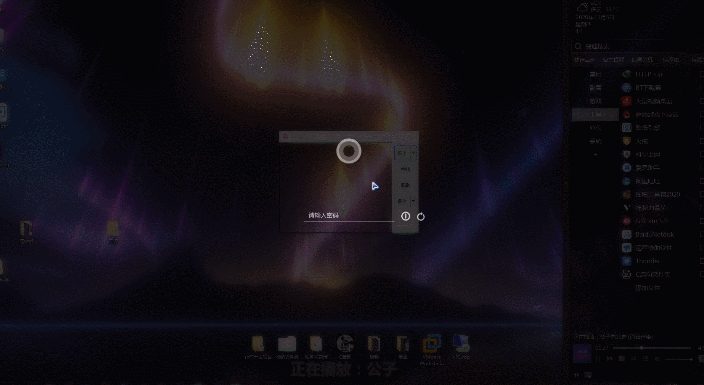This screenshot has height=385, width=704.
Task: Tick the checkbox on the 火绒 row
Action: [702, 141]
